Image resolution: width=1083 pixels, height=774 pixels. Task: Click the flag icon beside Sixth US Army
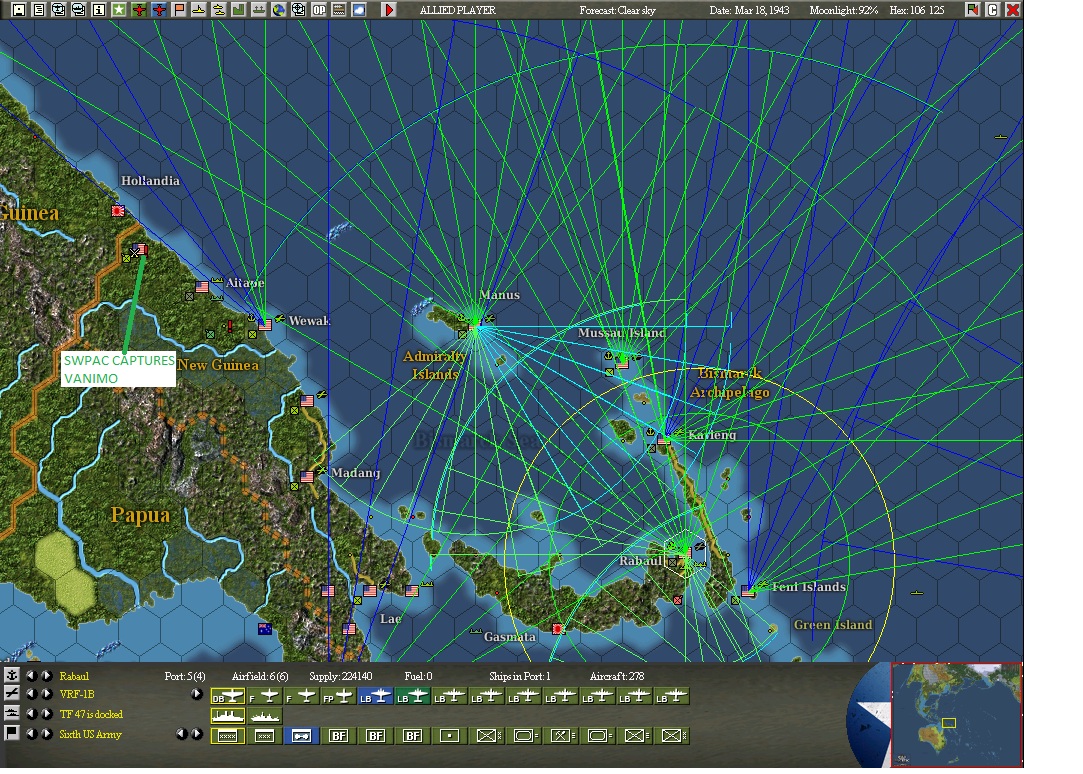[x=11, y=733]
